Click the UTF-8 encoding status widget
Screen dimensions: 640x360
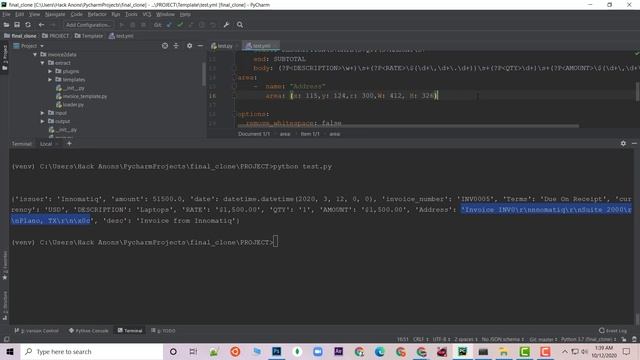441,340
